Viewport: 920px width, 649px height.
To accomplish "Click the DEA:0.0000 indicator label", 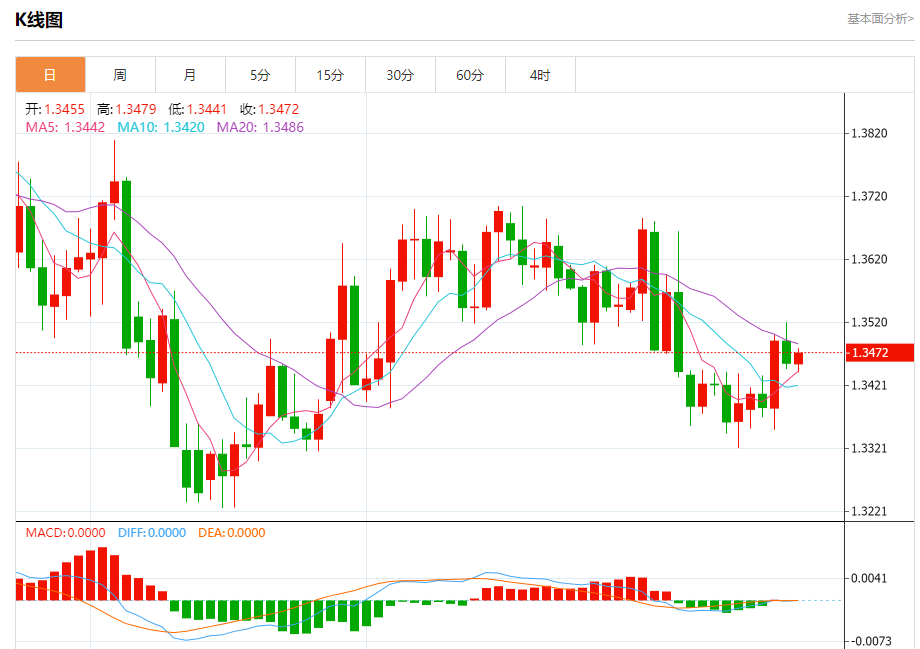I will (x=232, y=533).
